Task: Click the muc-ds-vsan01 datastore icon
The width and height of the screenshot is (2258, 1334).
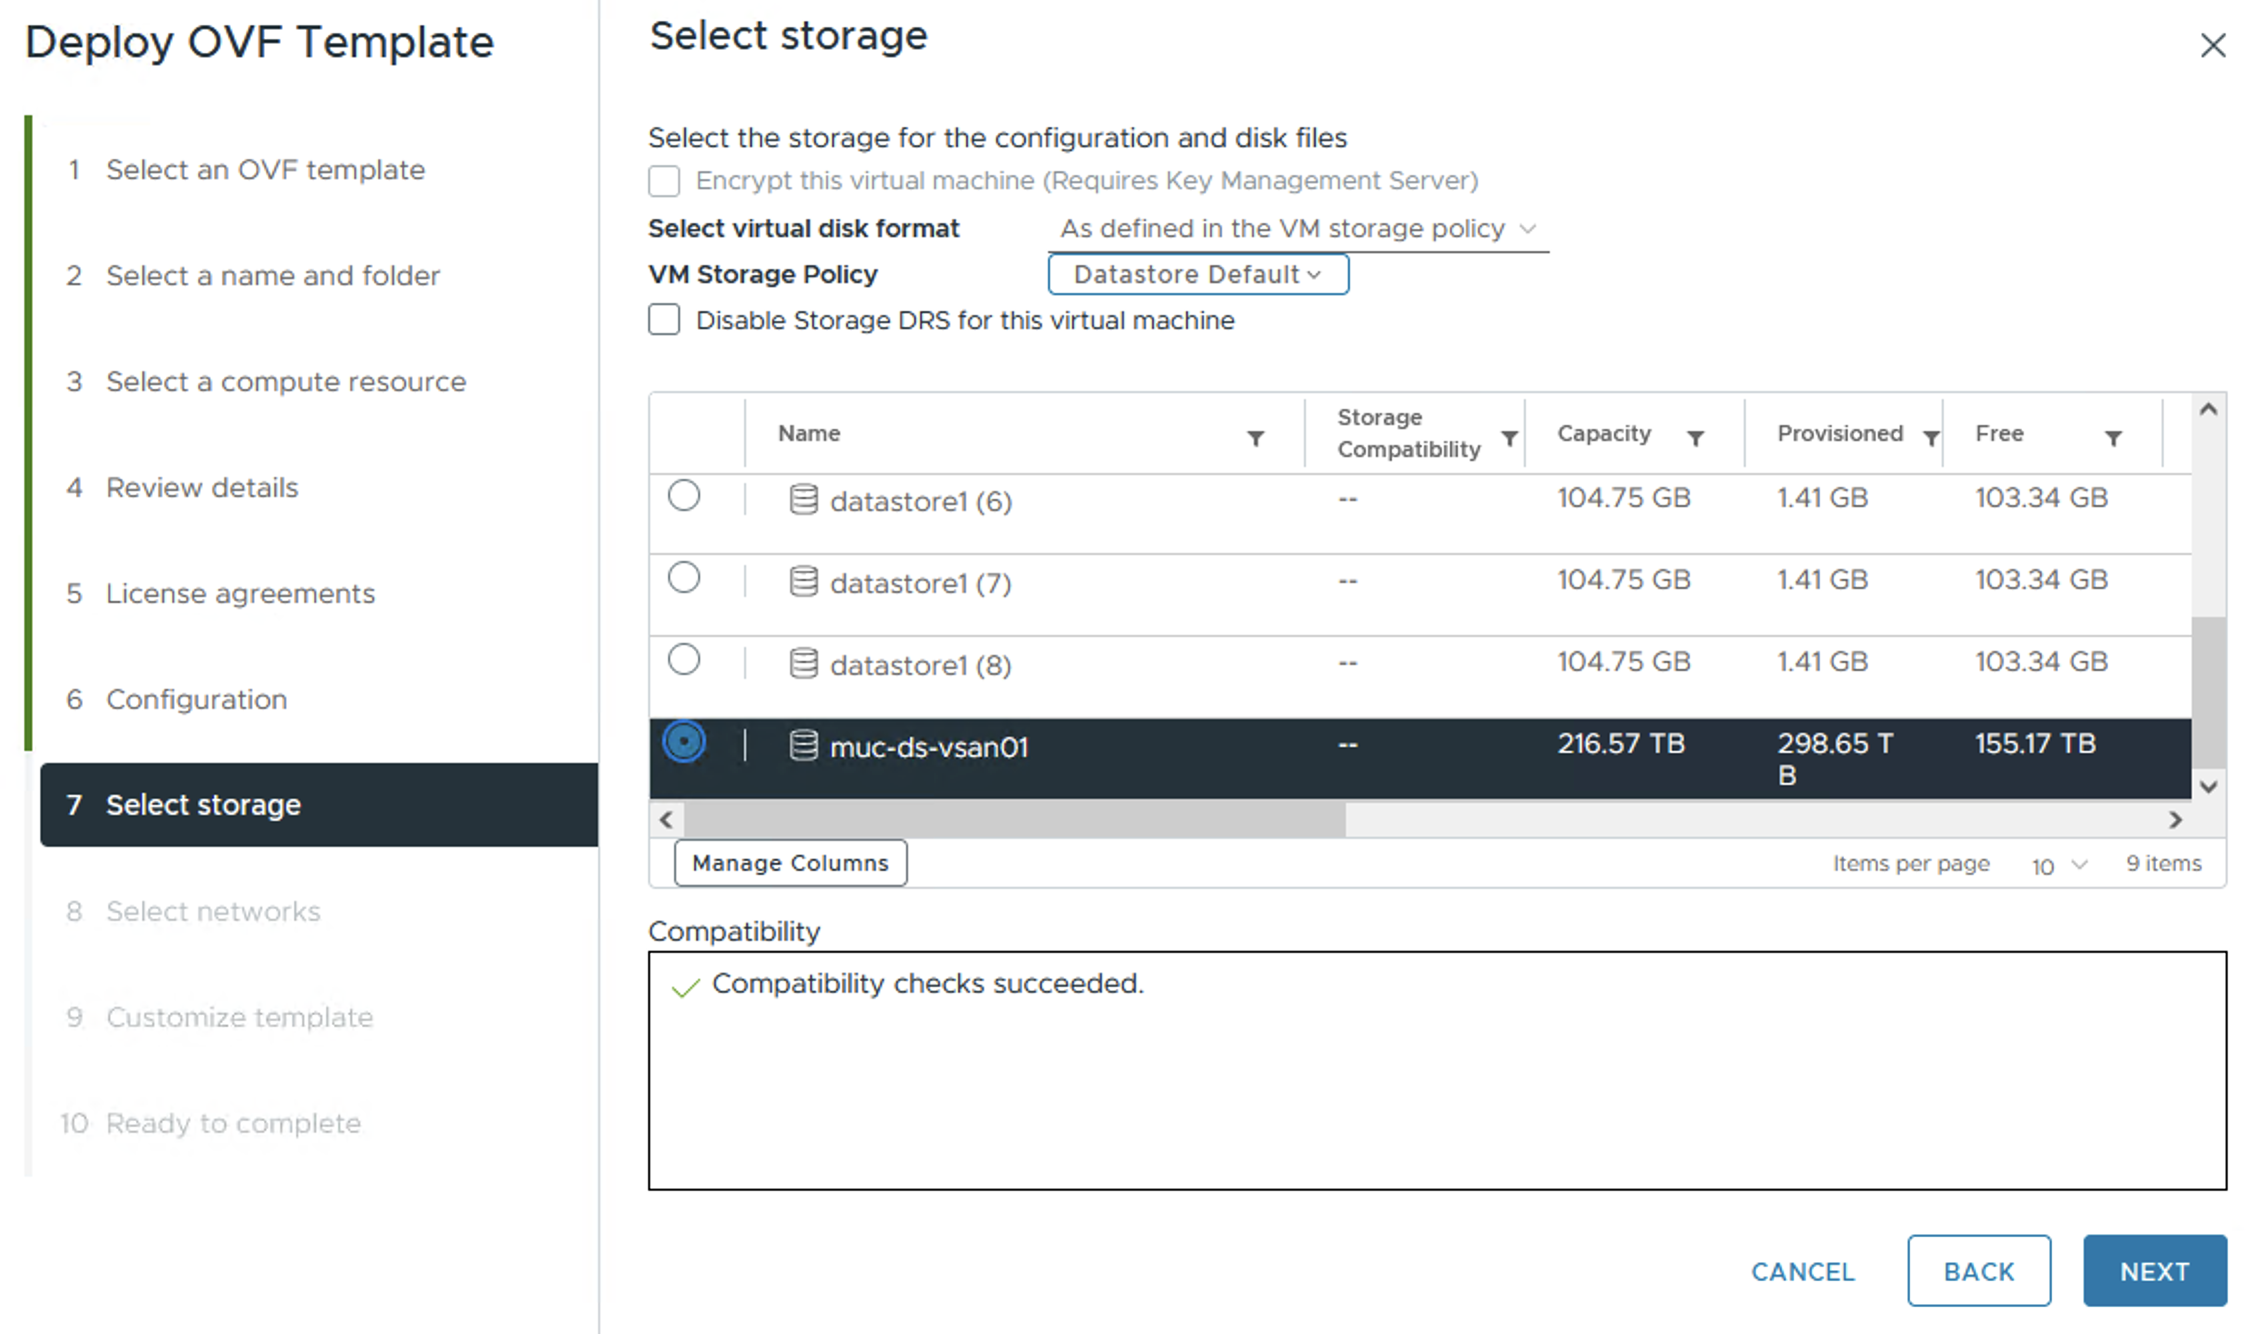Action: click(803, 746)
